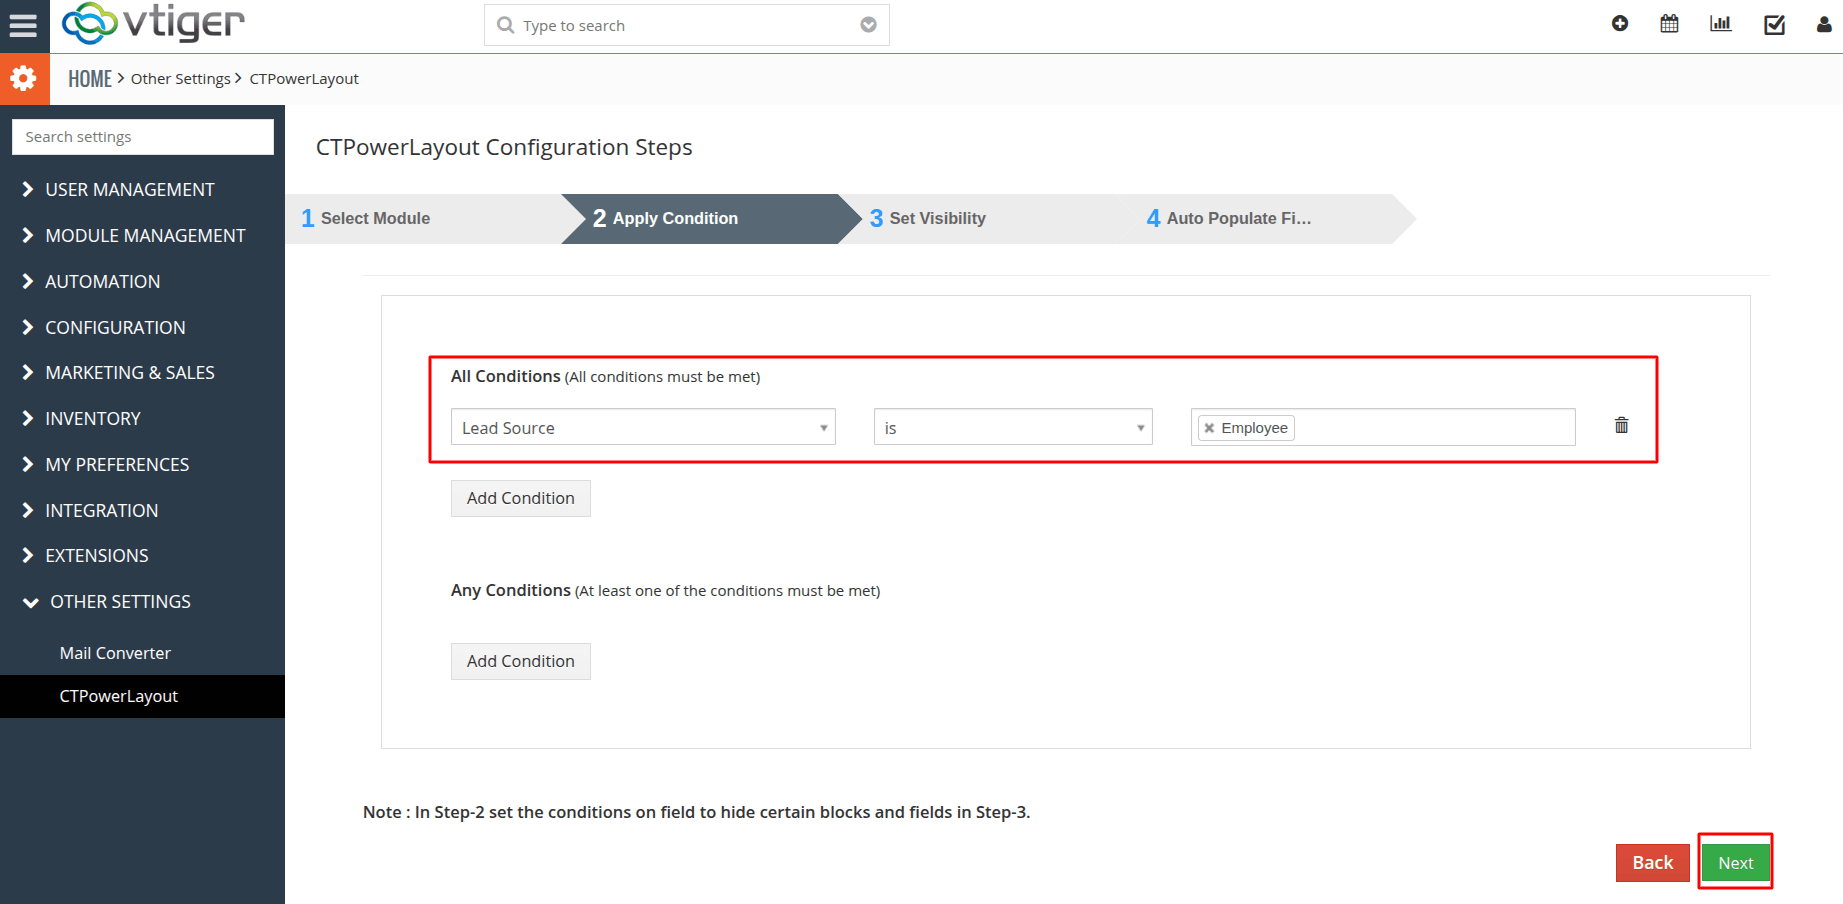Remove the Employee tag with its x
The height and width of the screenshot is (904, 1843).
[1209, 428]
